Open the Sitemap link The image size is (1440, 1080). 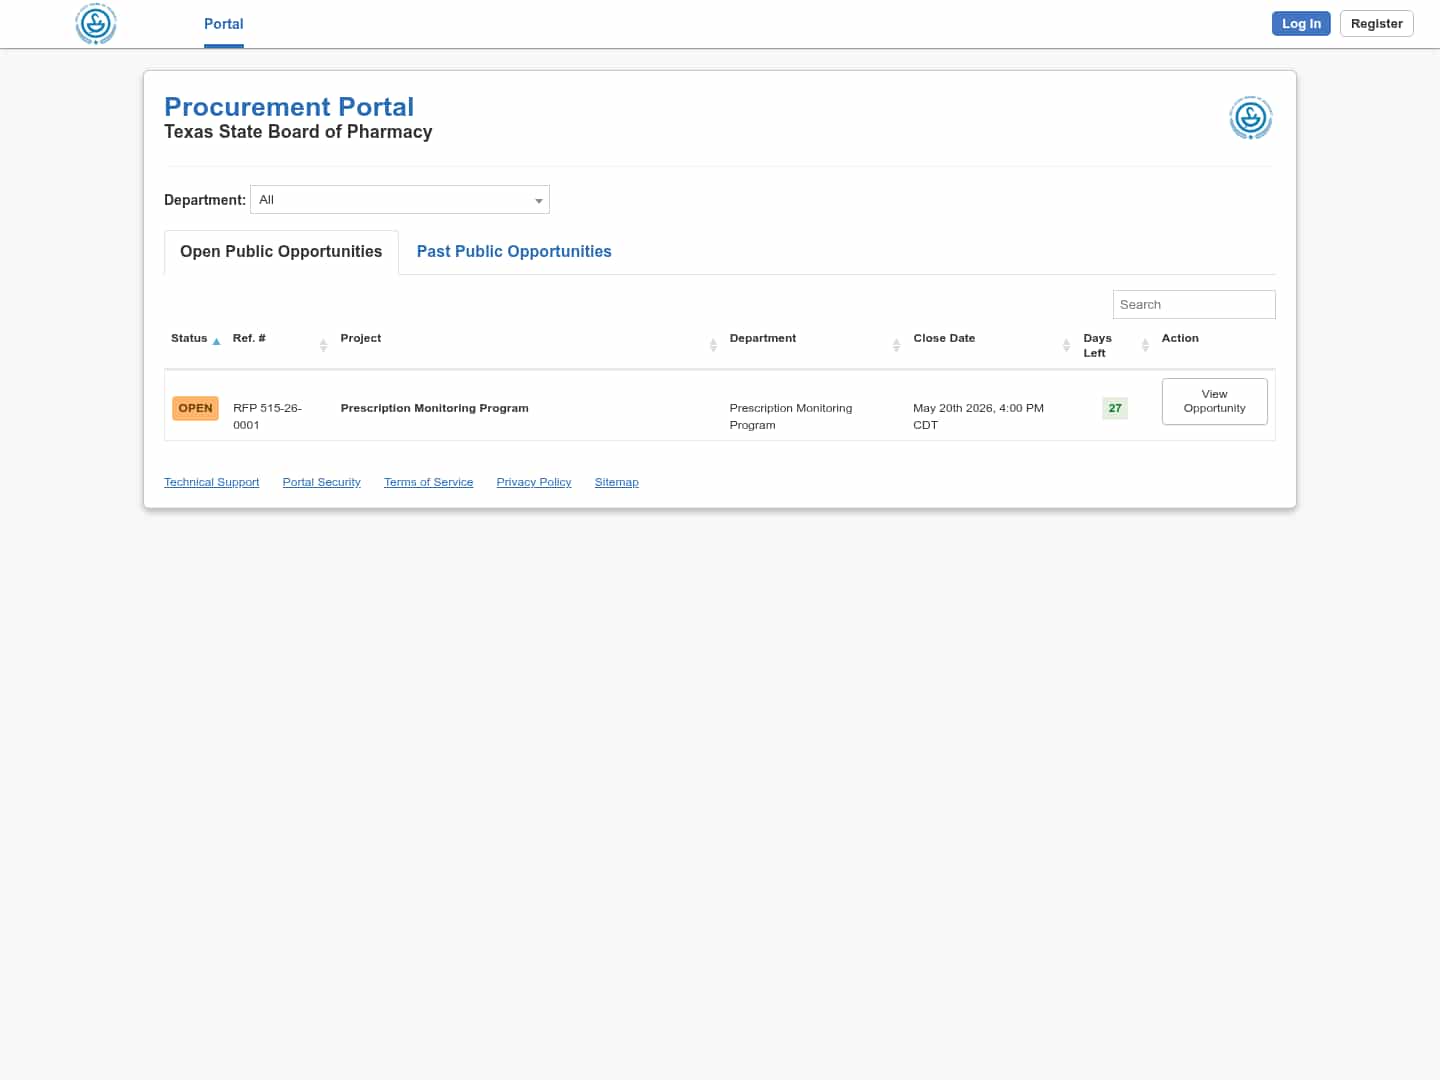[x=616, y=482]
